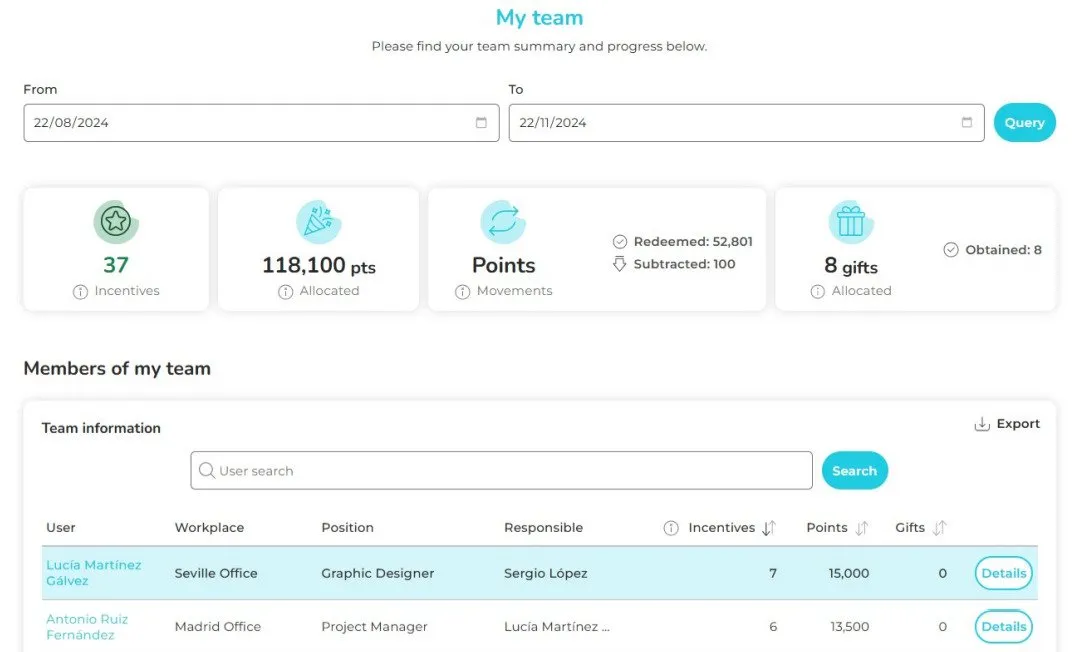1075x652 pixels.
Task: Sort table by Points column arrows
Action: [862, 528]
